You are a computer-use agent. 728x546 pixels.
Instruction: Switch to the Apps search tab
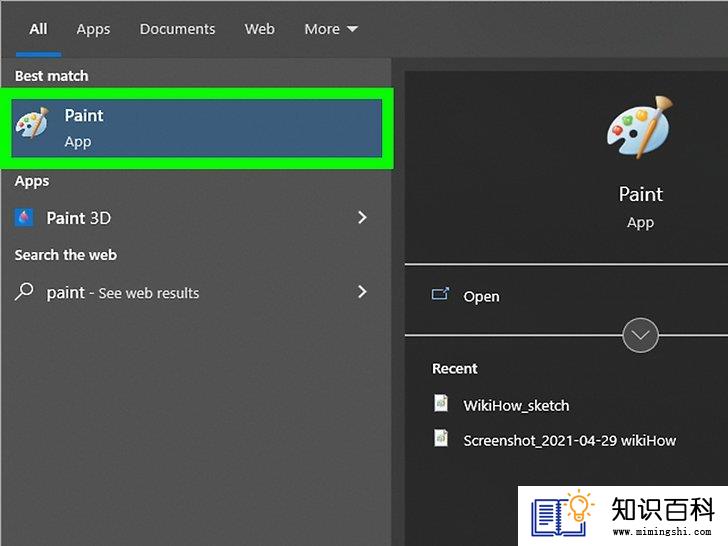[x=93, y=29]
